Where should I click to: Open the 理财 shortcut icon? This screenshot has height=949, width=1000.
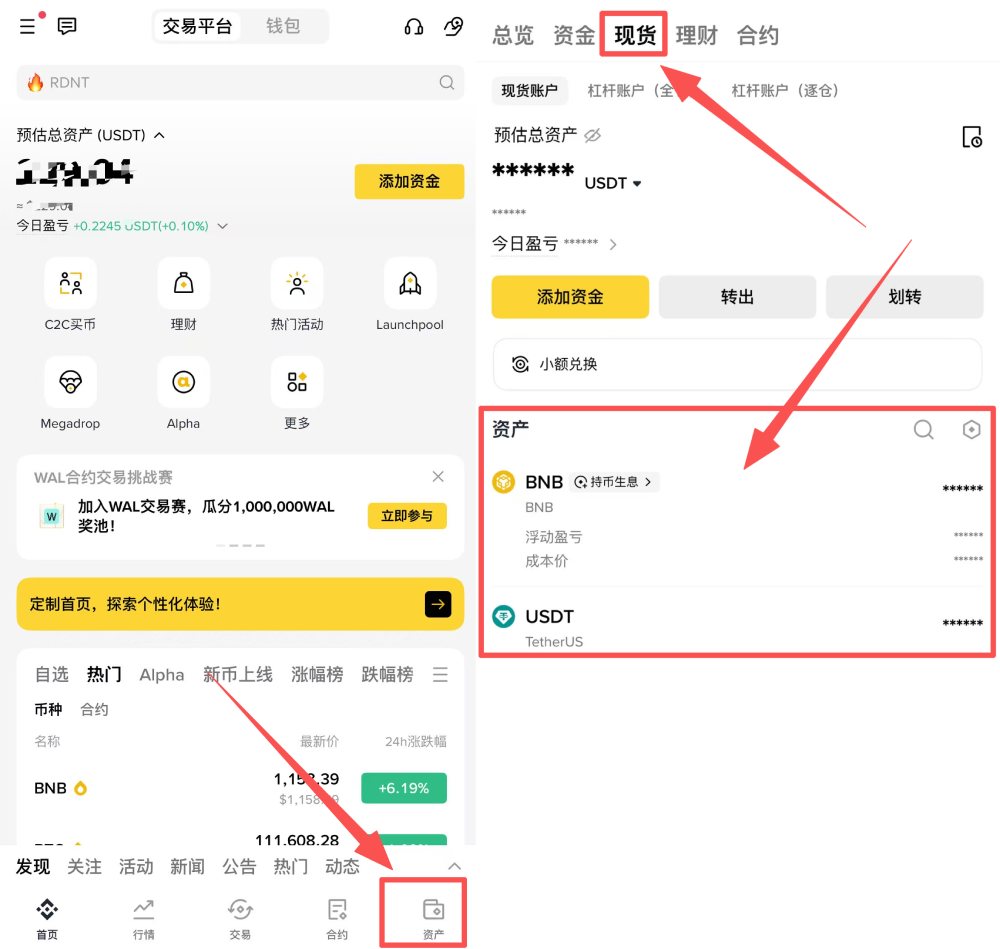point(184,283)
